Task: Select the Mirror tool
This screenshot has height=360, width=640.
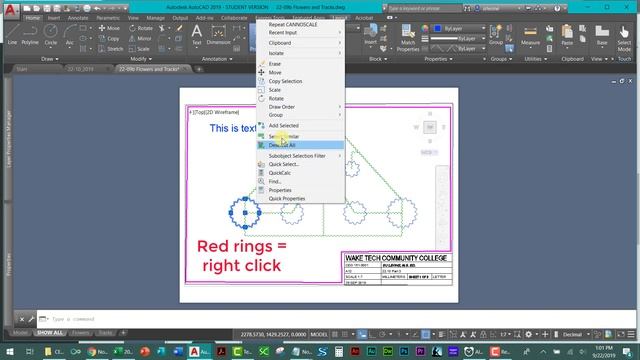Action: [x=140, y=38]
